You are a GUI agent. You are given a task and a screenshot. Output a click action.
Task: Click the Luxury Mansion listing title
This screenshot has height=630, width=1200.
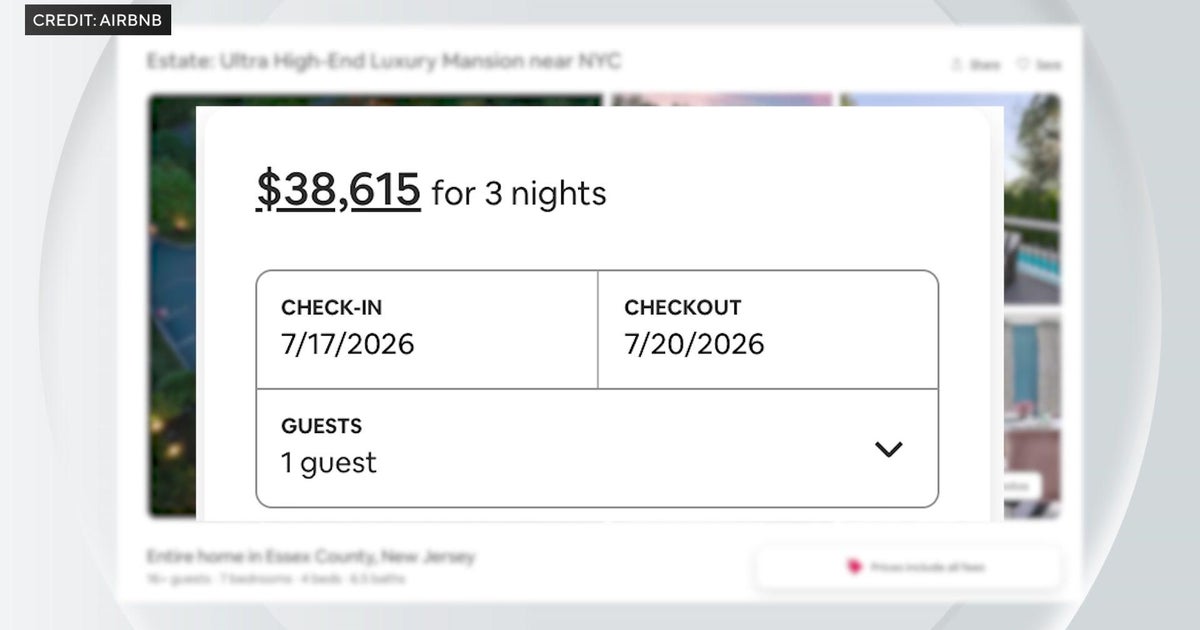tap(383, 62)
